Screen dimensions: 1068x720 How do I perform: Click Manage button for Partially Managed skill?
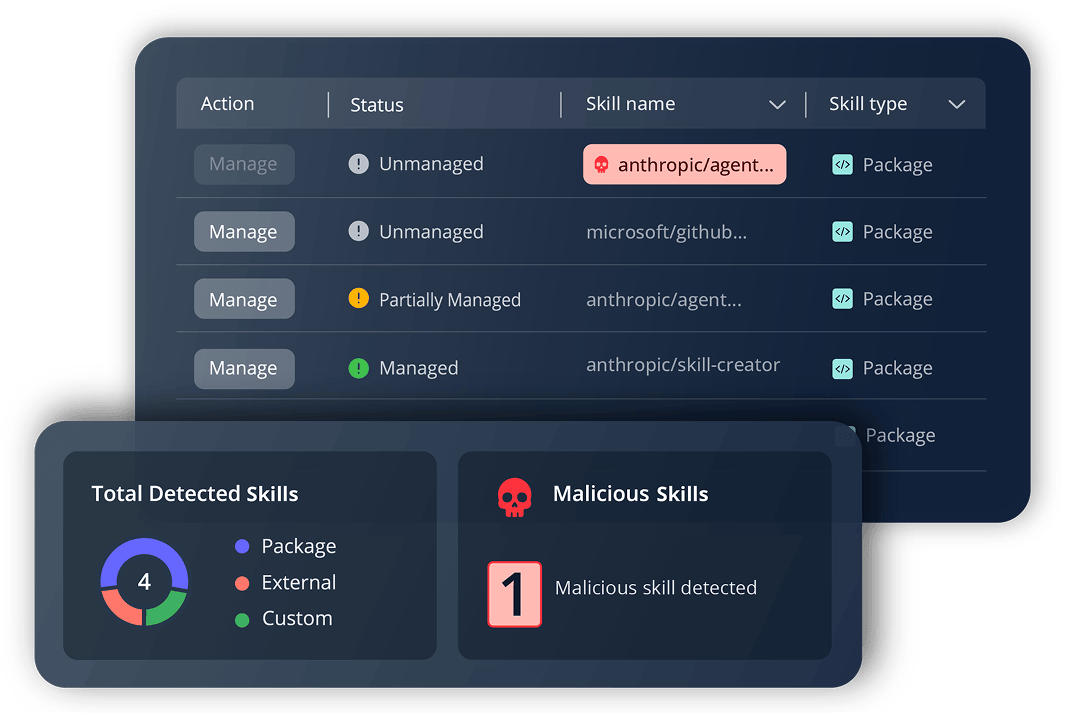tap(244, 299)
